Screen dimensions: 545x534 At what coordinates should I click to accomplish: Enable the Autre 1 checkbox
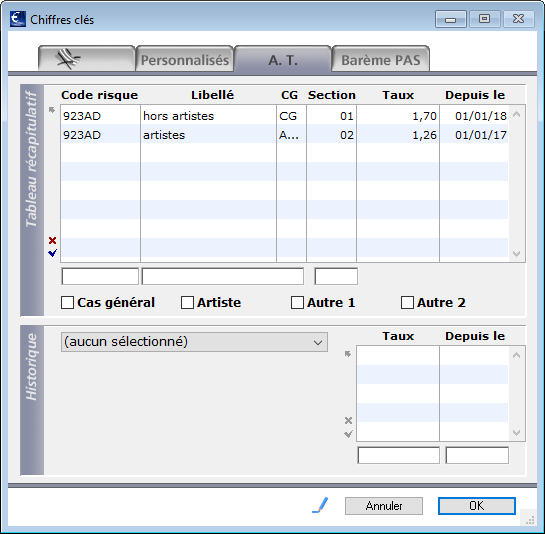(297, 302)
